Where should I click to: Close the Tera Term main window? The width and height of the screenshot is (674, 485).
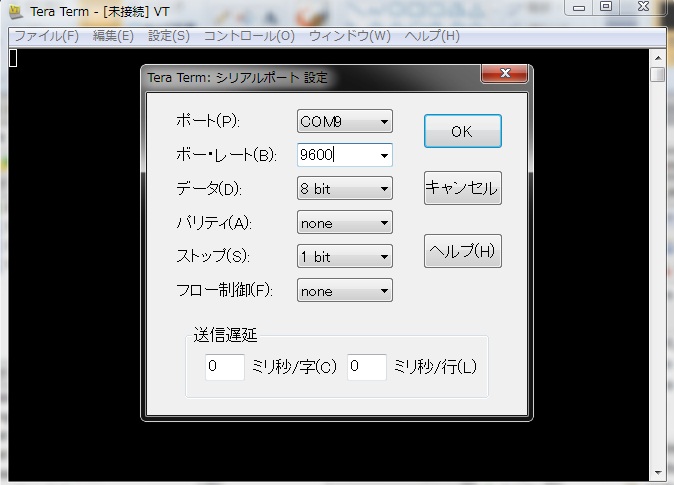point(643,7)
